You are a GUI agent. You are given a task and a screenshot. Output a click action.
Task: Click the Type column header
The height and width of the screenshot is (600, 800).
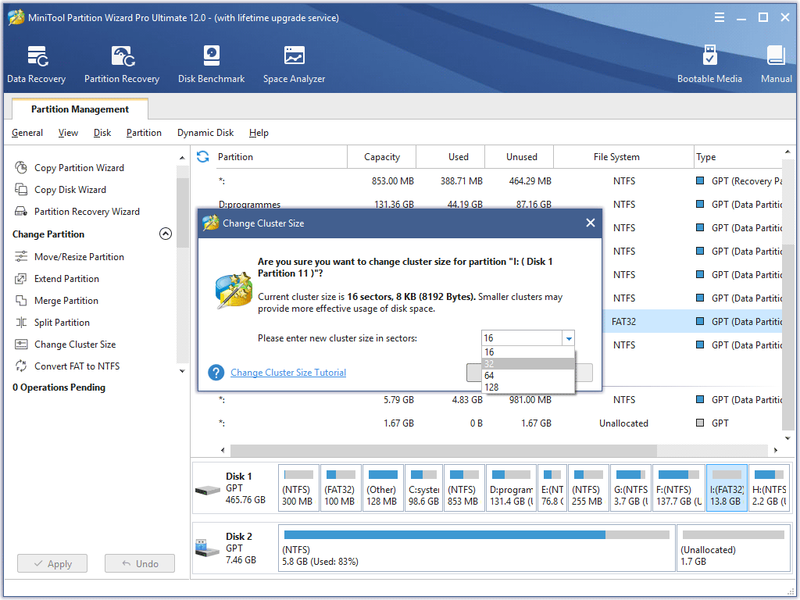tap(738, 157)
